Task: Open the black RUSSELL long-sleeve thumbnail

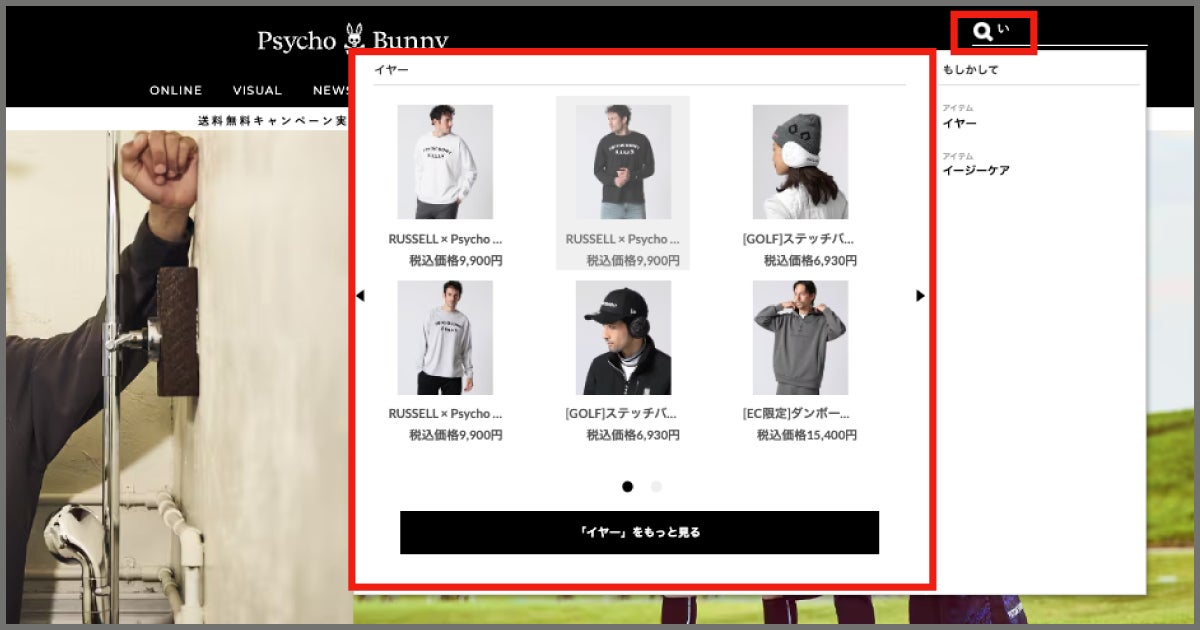Action: [x=623, y=162]
